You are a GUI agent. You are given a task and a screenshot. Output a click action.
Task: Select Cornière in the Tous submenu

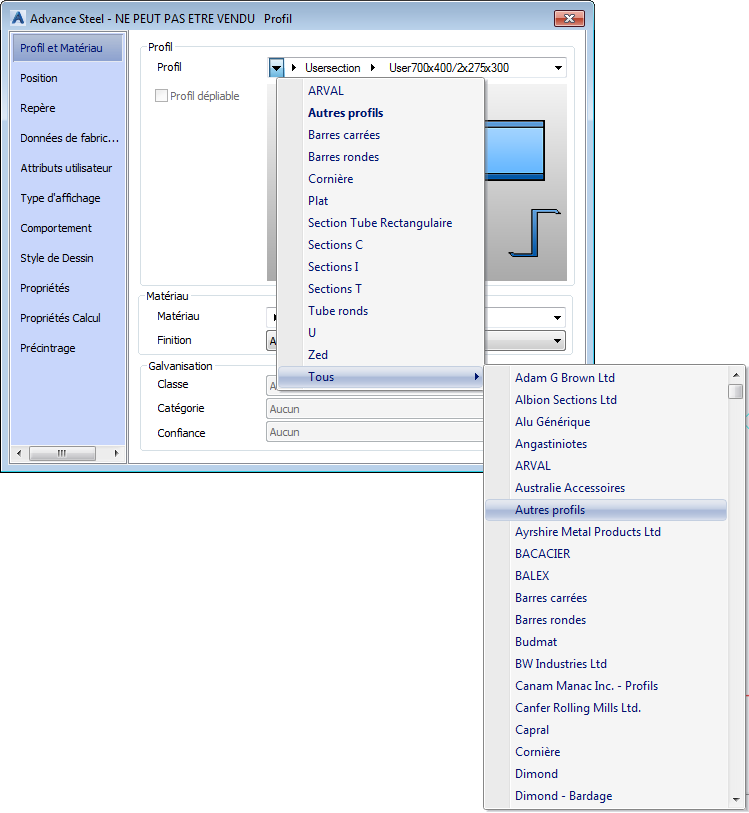606,752
